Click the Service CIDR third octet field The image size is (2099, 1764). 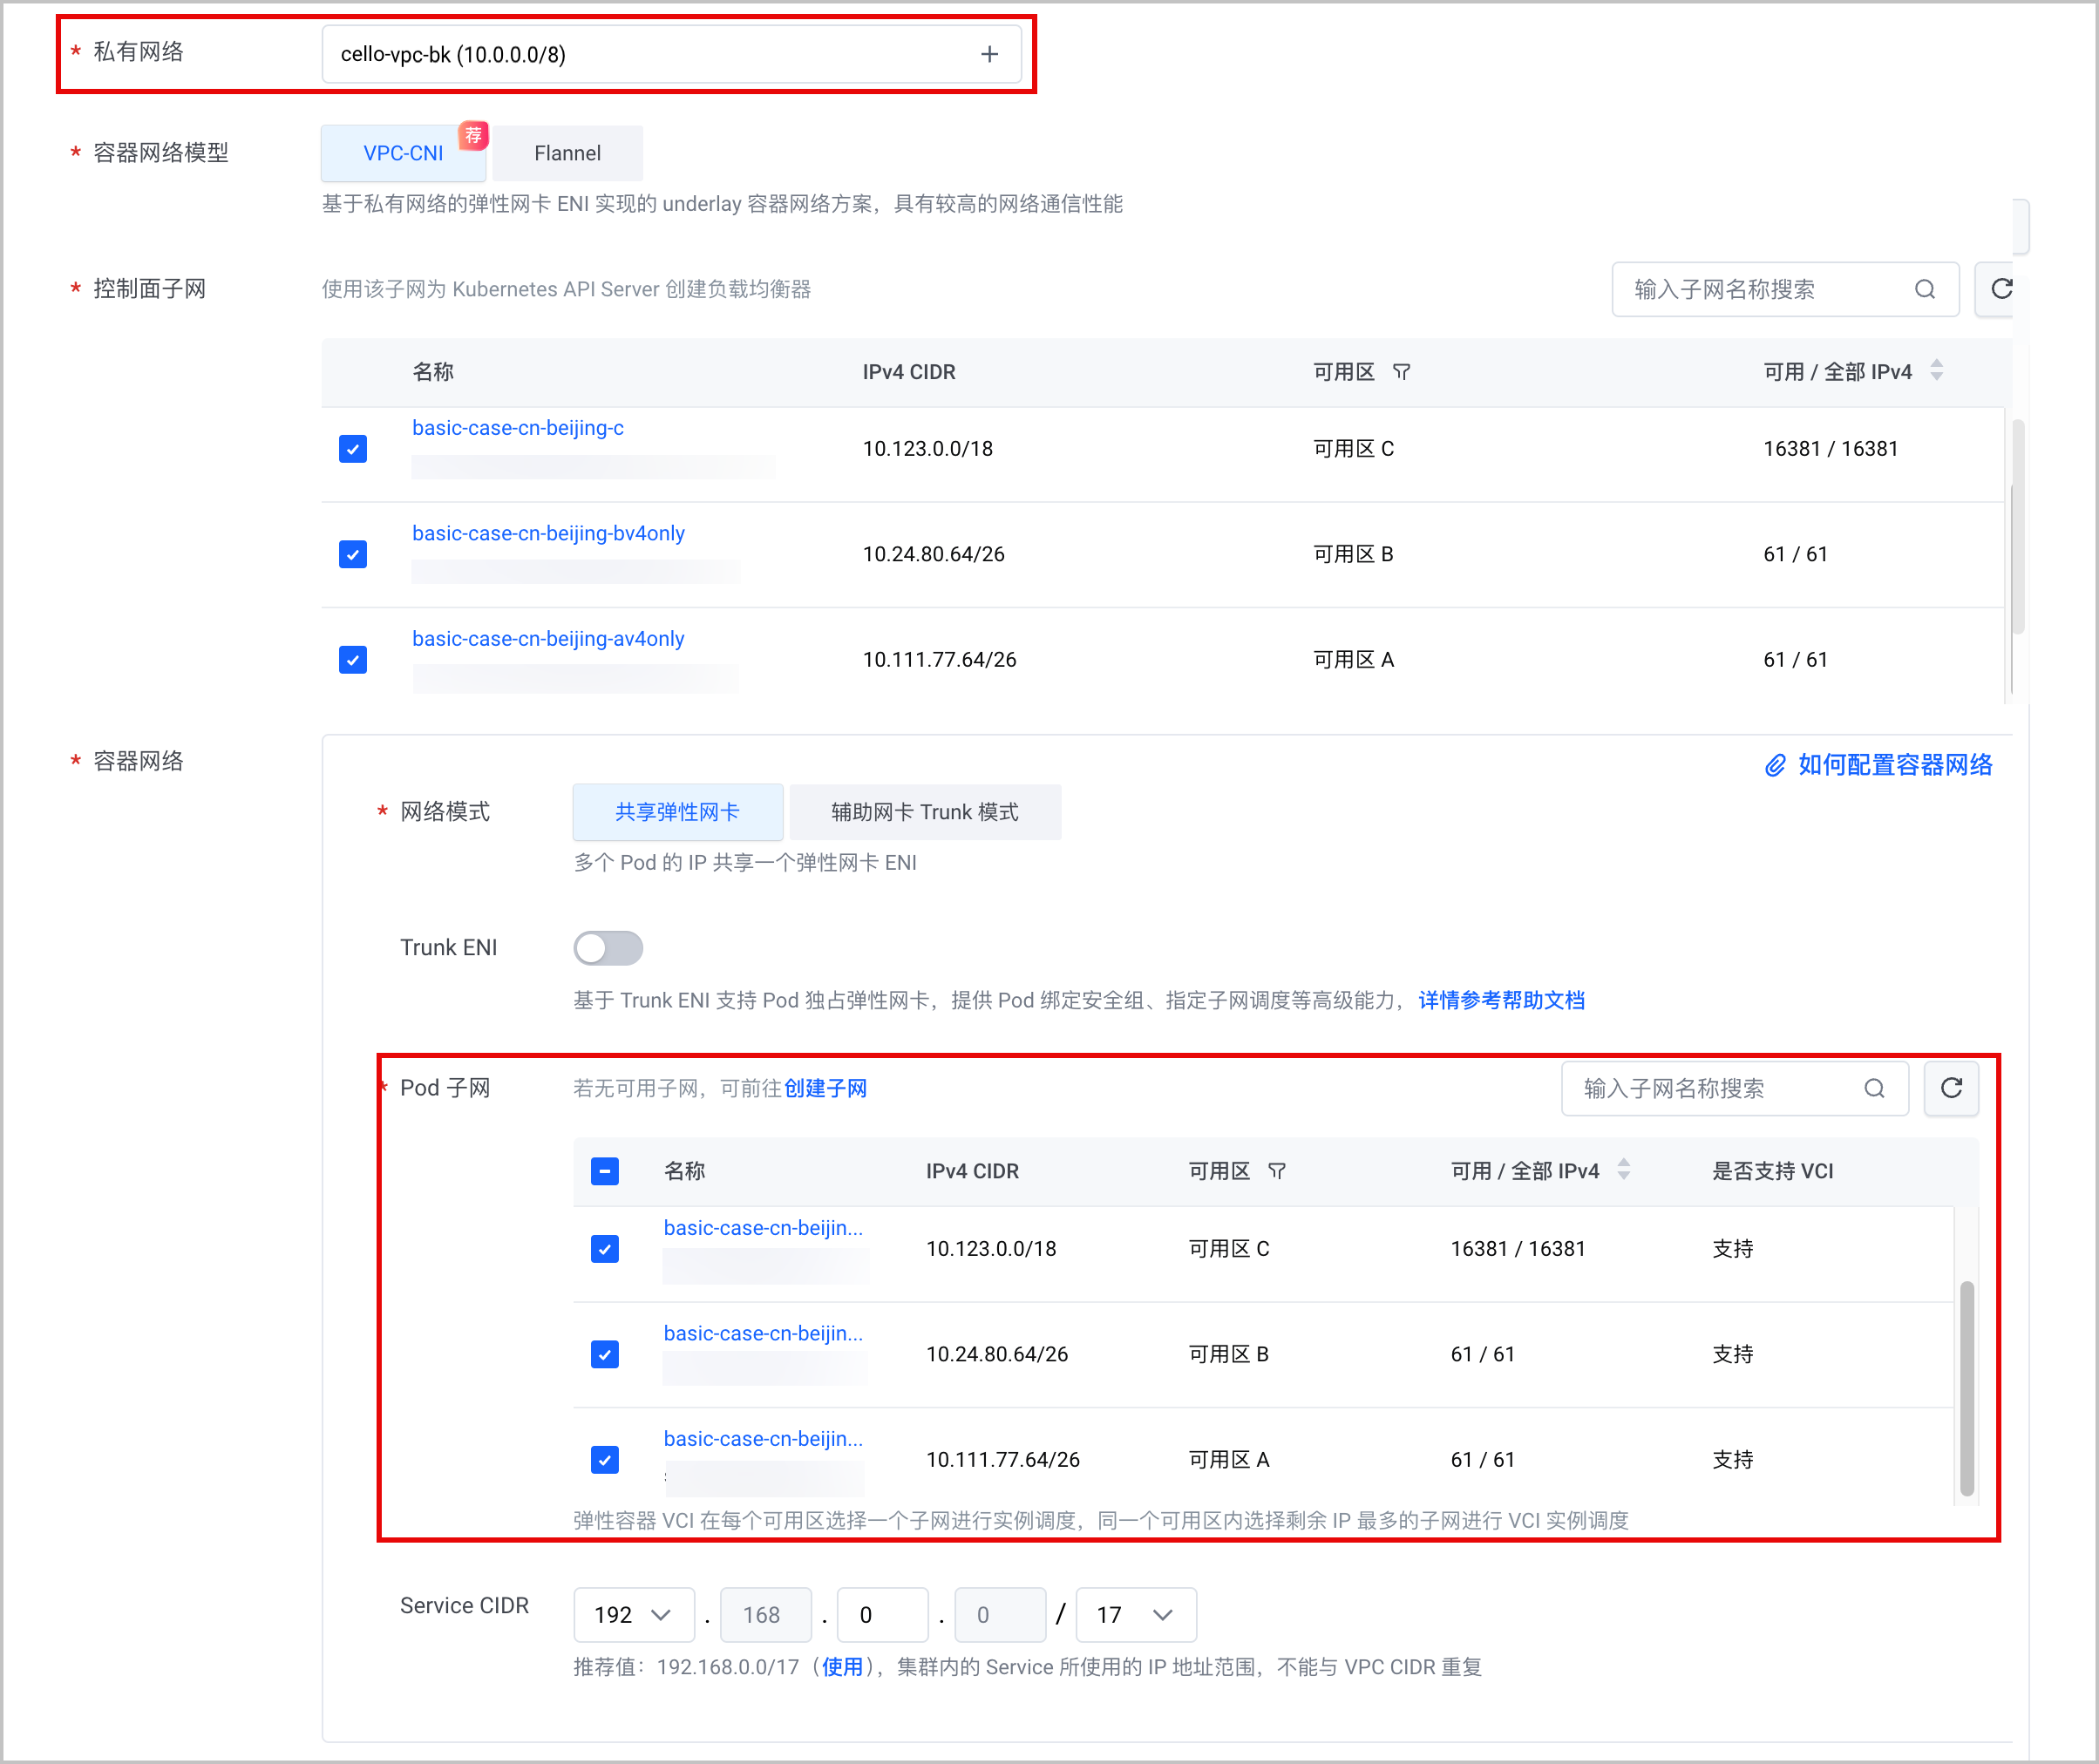click(883, 1615)
